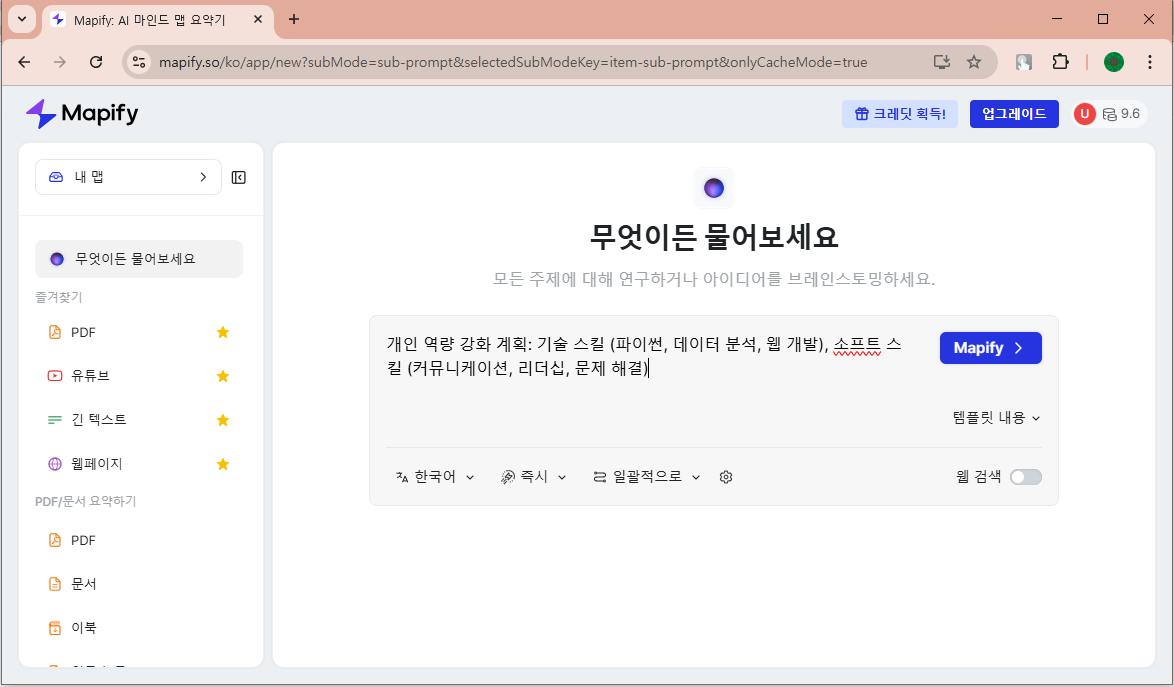Click the Mapify generate button
This screenshot has height=687, width=1174.
click(x=991, y=348)
